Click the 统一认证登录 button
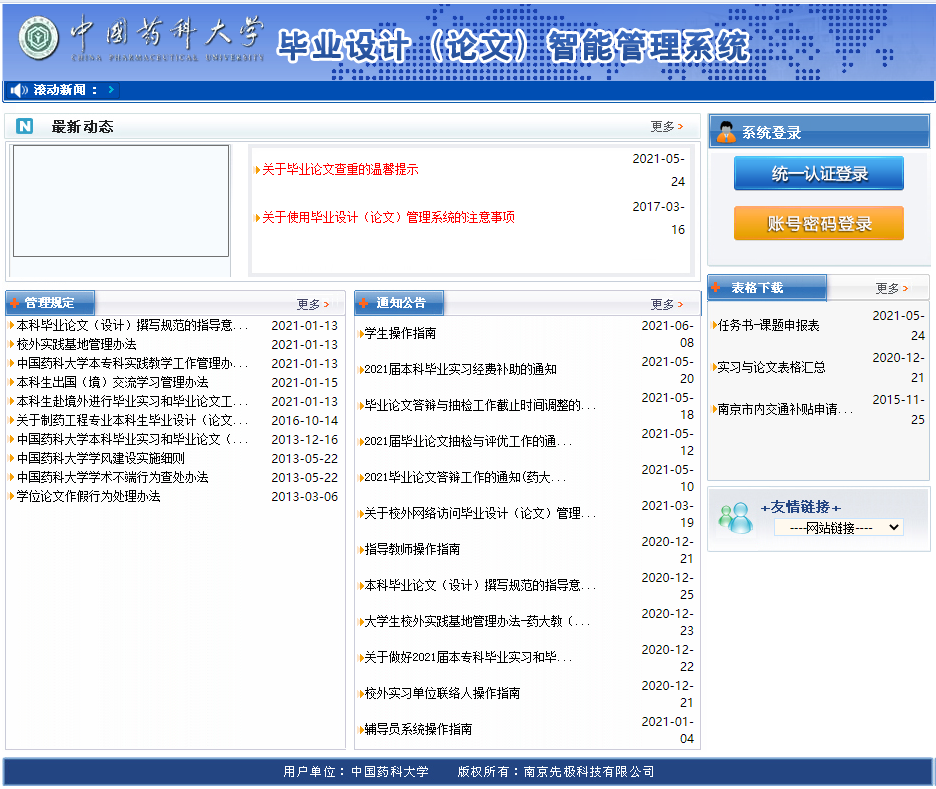This screenshot has width=936, height=789. [818, 173]
